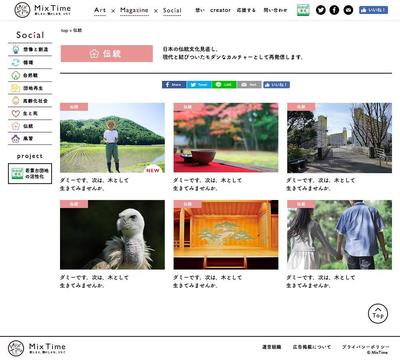This screenshot has width=400, height=360.
Task: Open the heart icon in sidebar
Action: click(15, 113)
